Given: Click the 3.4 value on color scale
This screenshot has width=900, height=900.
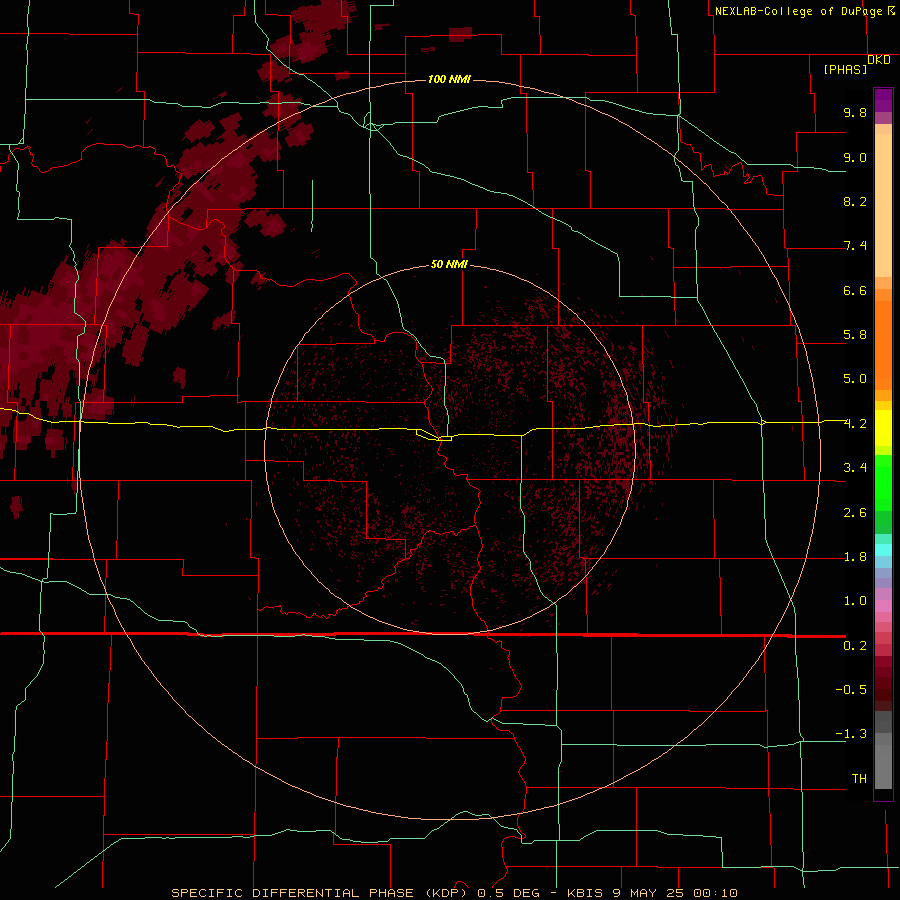Looking at the screenshot, I should click(x=855, y=468).
